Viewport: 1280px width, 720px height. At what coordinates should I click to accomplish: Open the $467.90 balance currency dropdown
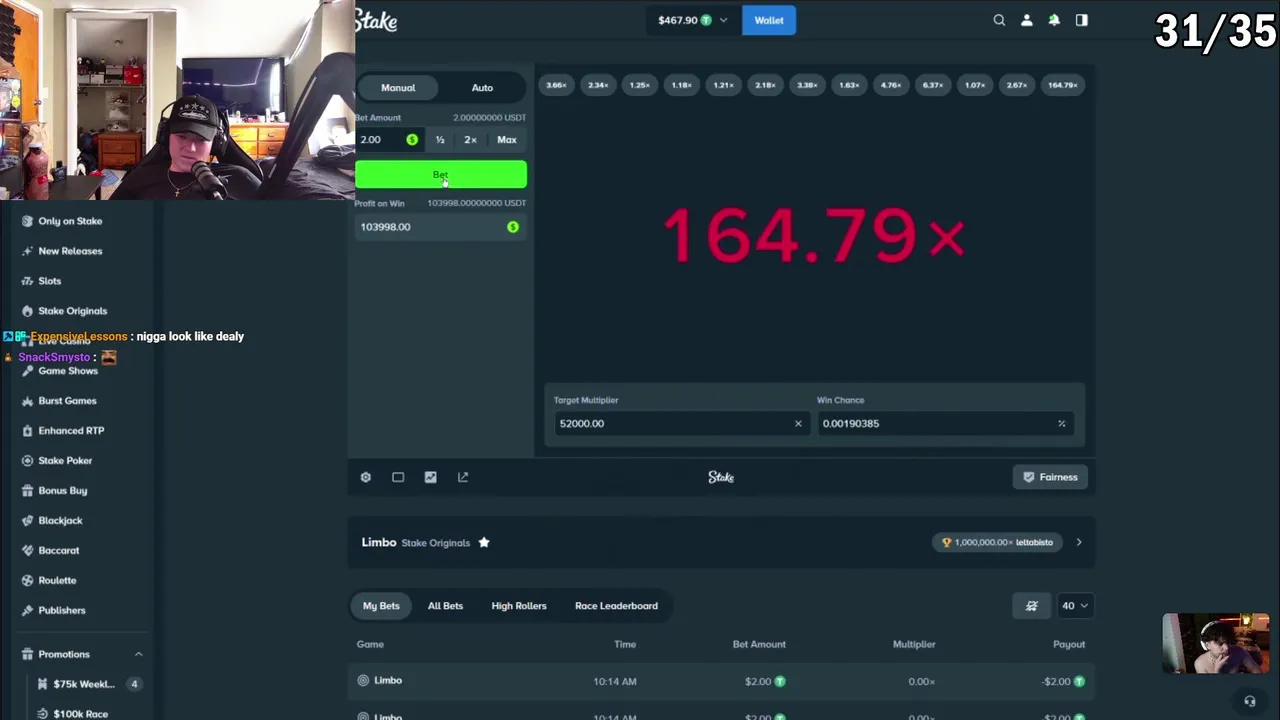pyautogui.click(x=693, y=20)
